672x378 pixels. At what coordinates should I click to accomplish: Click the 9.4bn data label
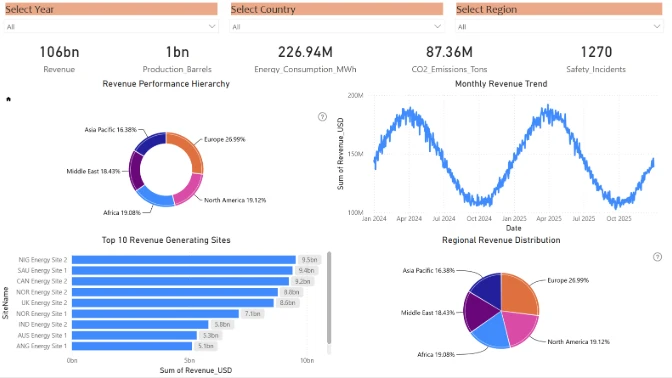click(306, 270)
